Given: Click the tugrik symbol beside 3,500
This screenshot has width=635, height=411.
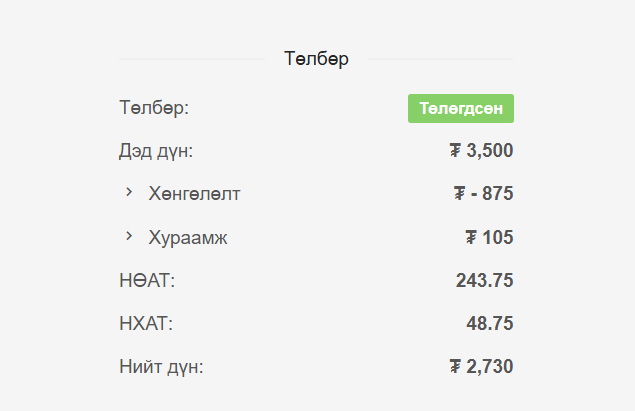Looking at the screenshot, I should click(455, 151).
